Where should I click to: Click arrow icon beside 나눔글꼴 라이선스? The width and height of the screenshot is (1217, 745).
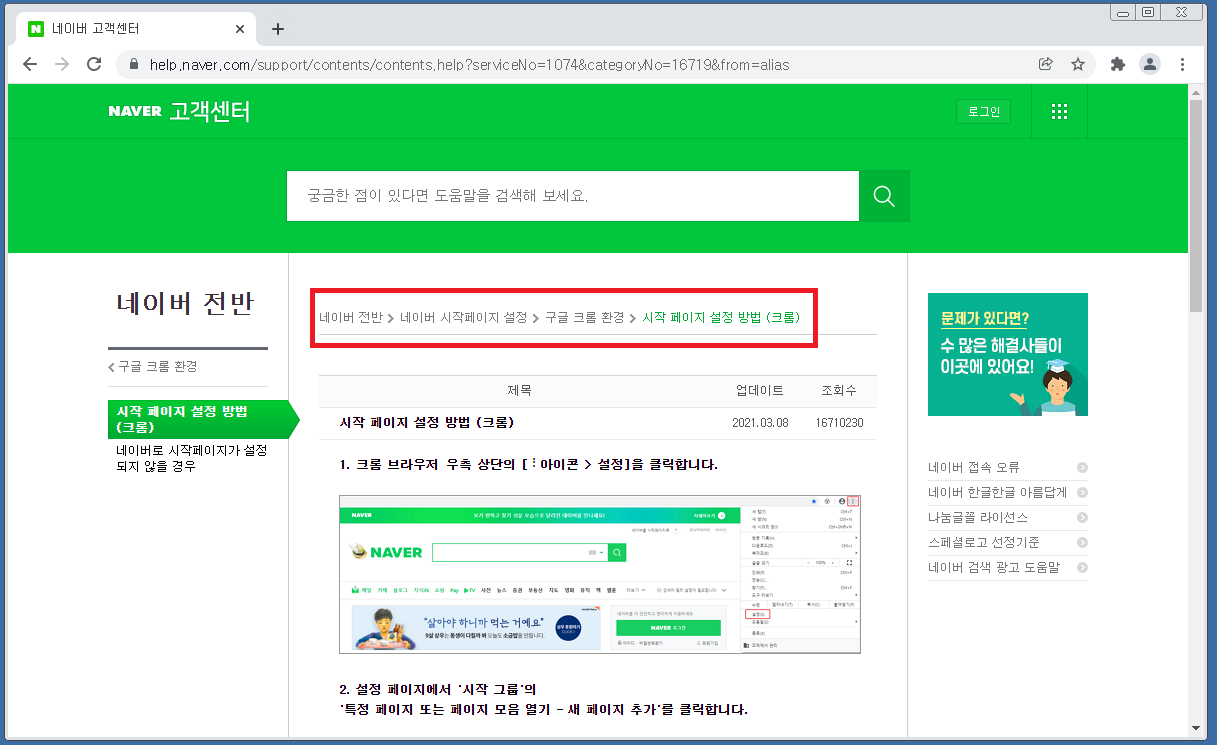click(x=1082, y=518)
